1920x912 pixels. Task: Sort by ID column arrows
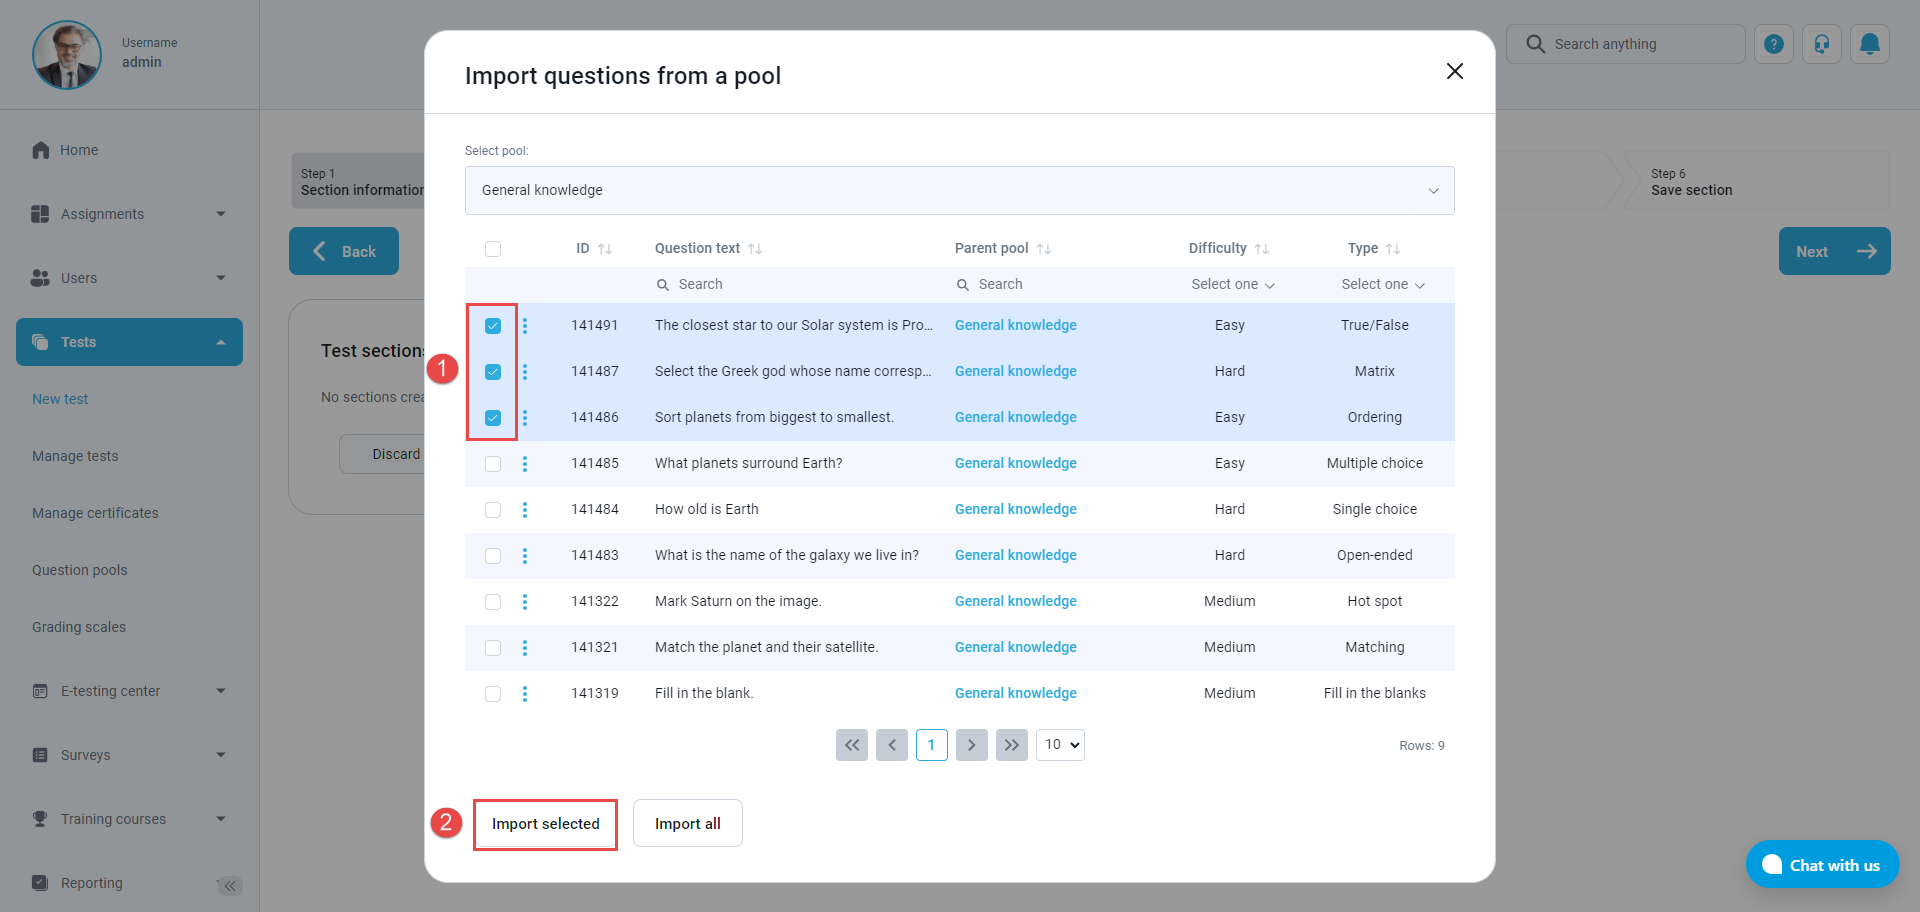click(604, 249)
